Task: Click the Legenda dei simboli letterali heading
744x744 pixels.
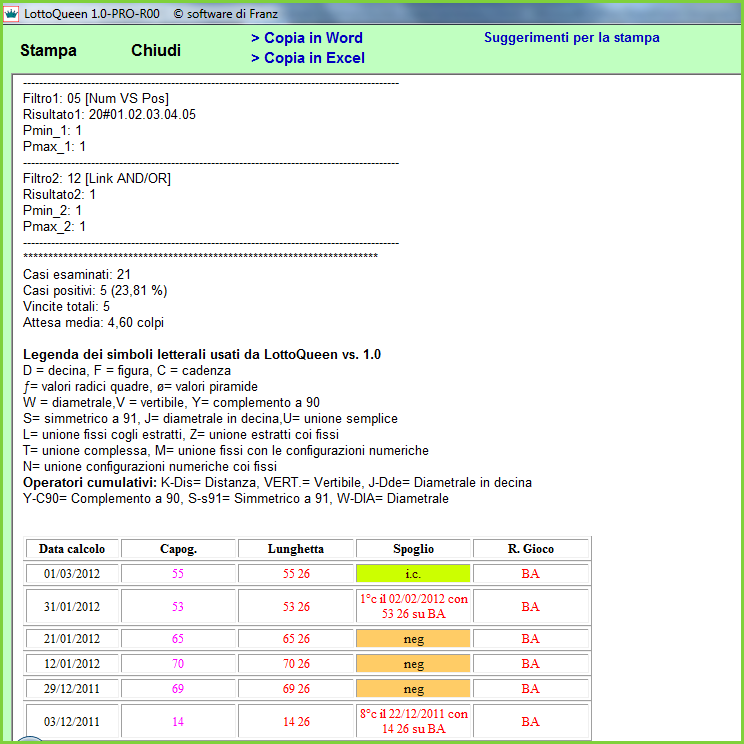Action: (202, 354)
